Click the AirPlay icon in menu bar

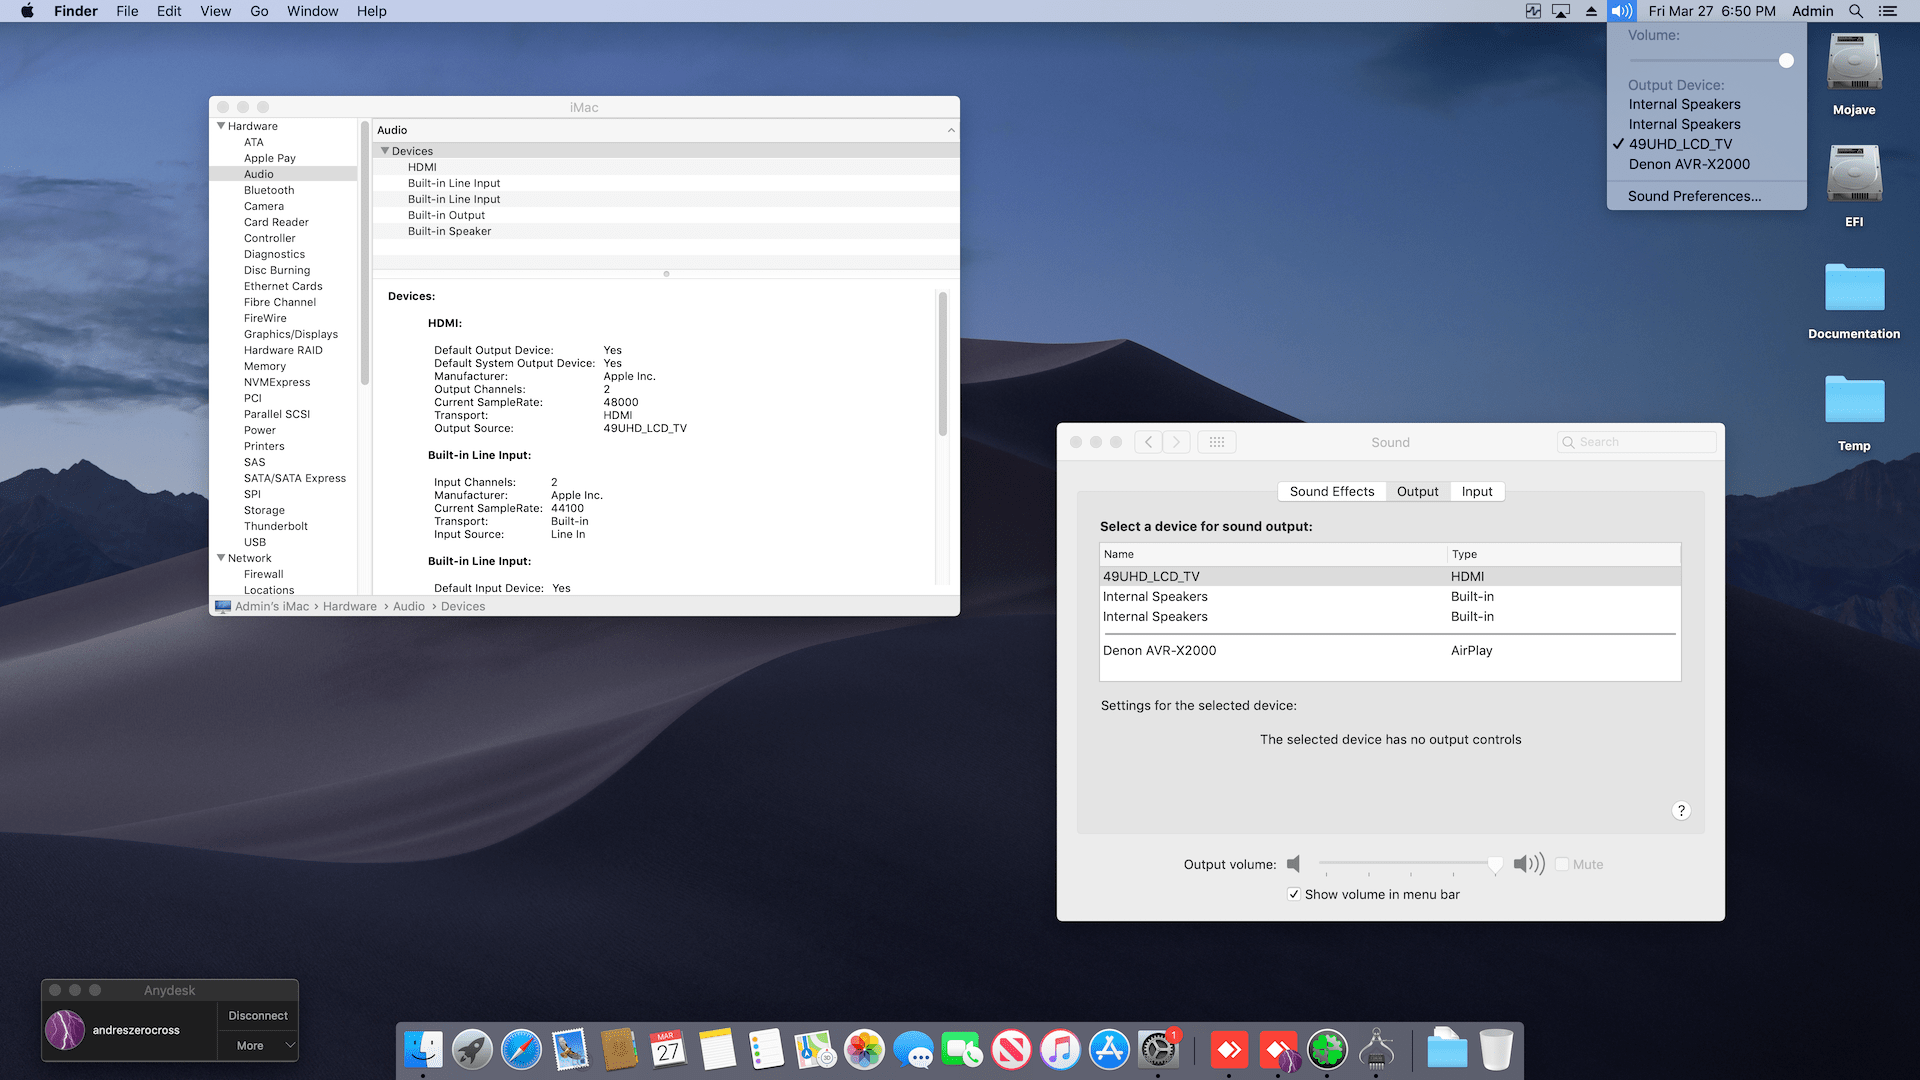(1561, 11)
